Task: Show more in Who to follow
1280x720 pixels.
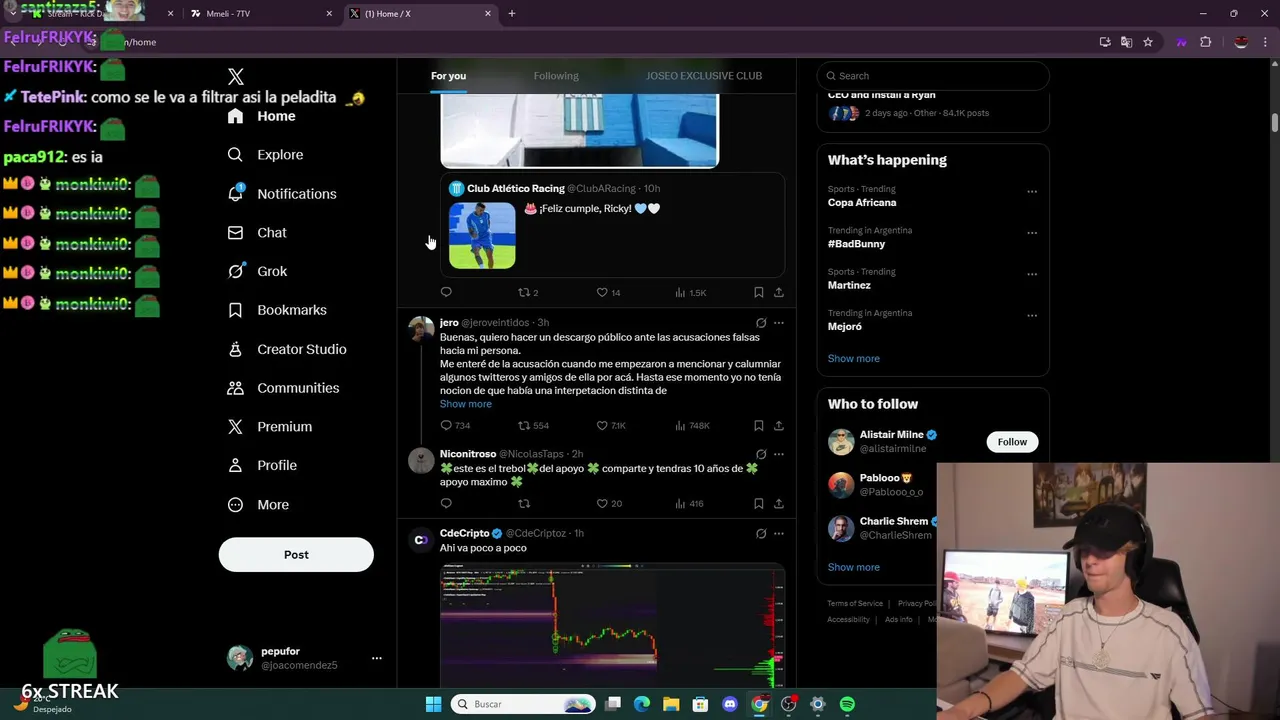Action: click(x=854, y=567)
